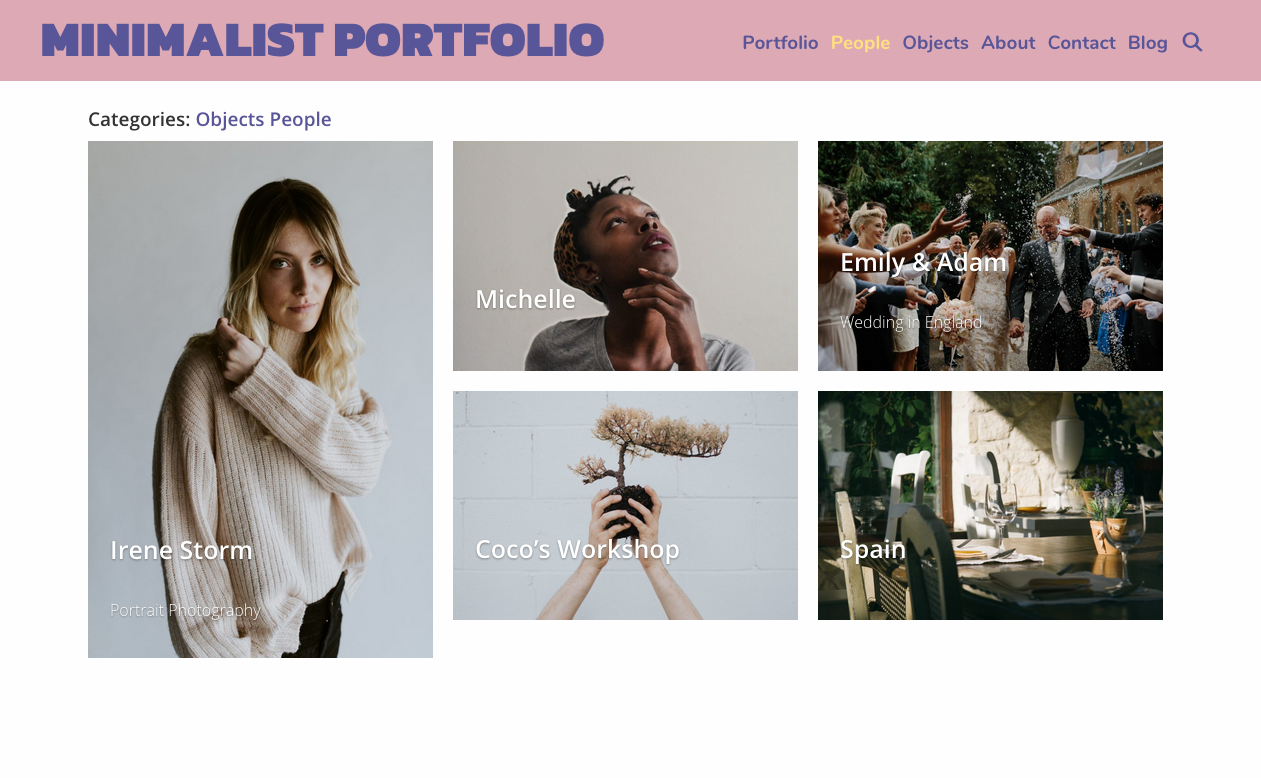Open the Michelle portfolio thumbnail
The image size is (1261, 778).
625,256
